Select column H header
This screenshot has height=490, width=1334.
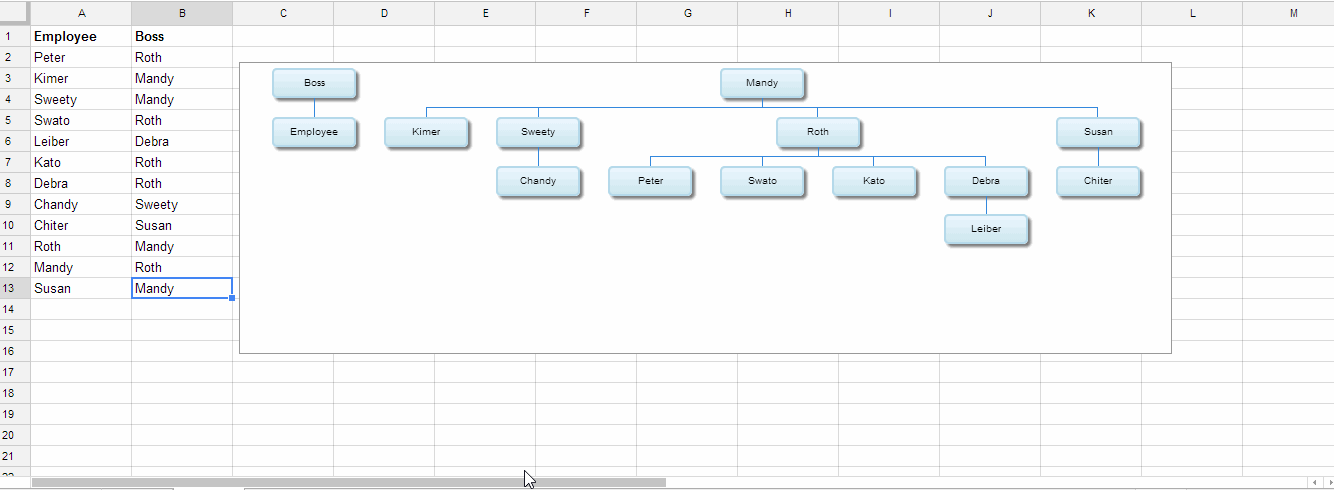(x=788, y=13)
